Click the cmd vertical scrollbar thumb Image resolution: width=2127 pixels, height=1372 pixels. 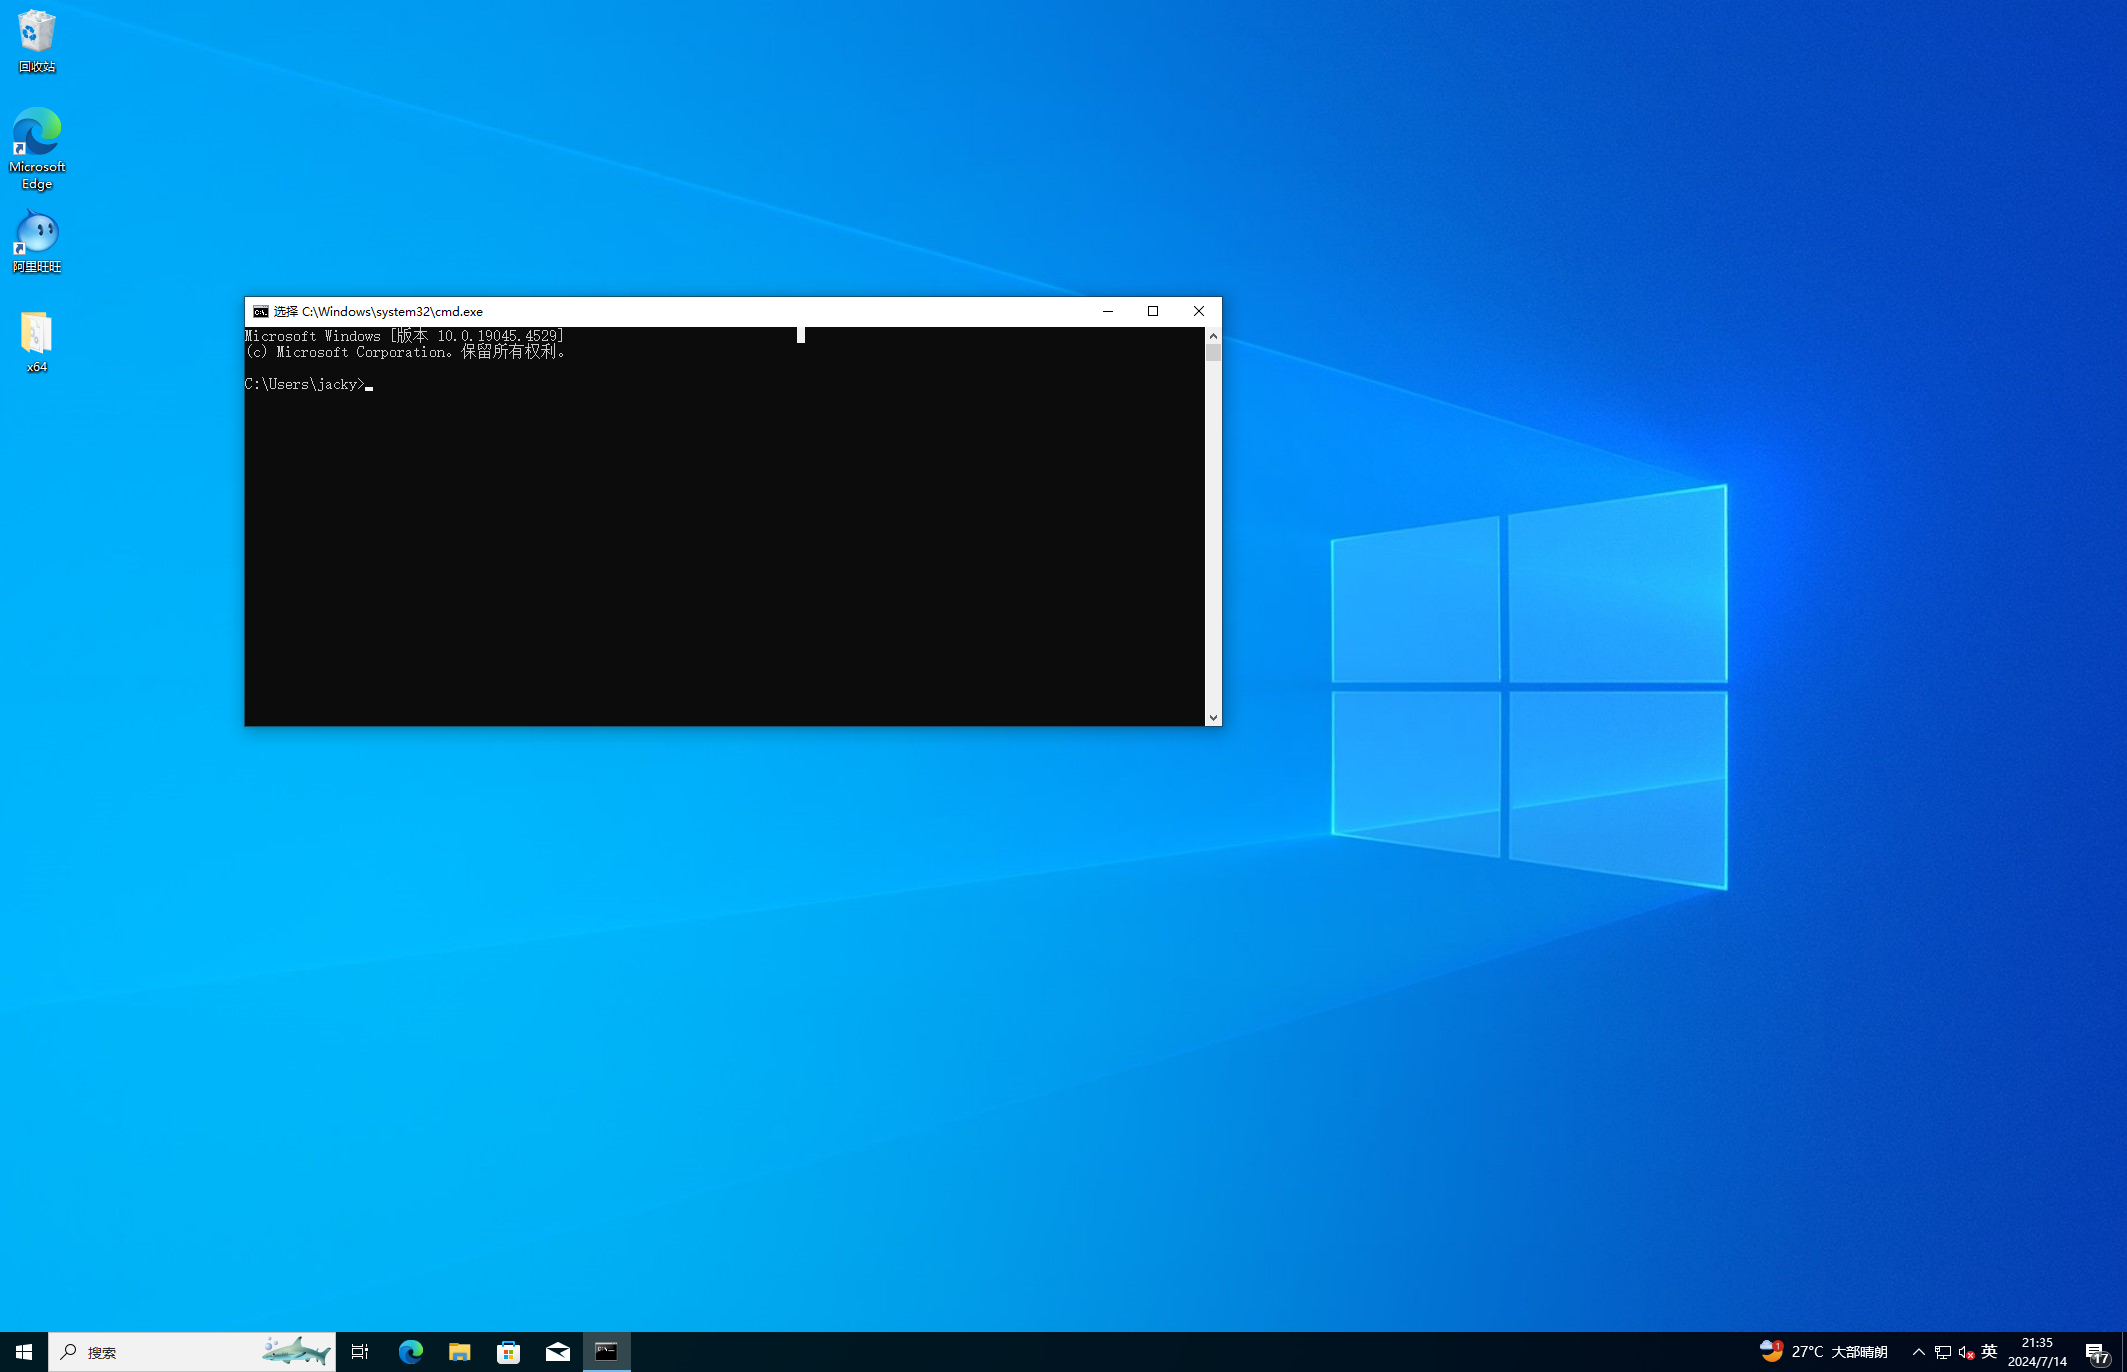tap(1213, 352)
